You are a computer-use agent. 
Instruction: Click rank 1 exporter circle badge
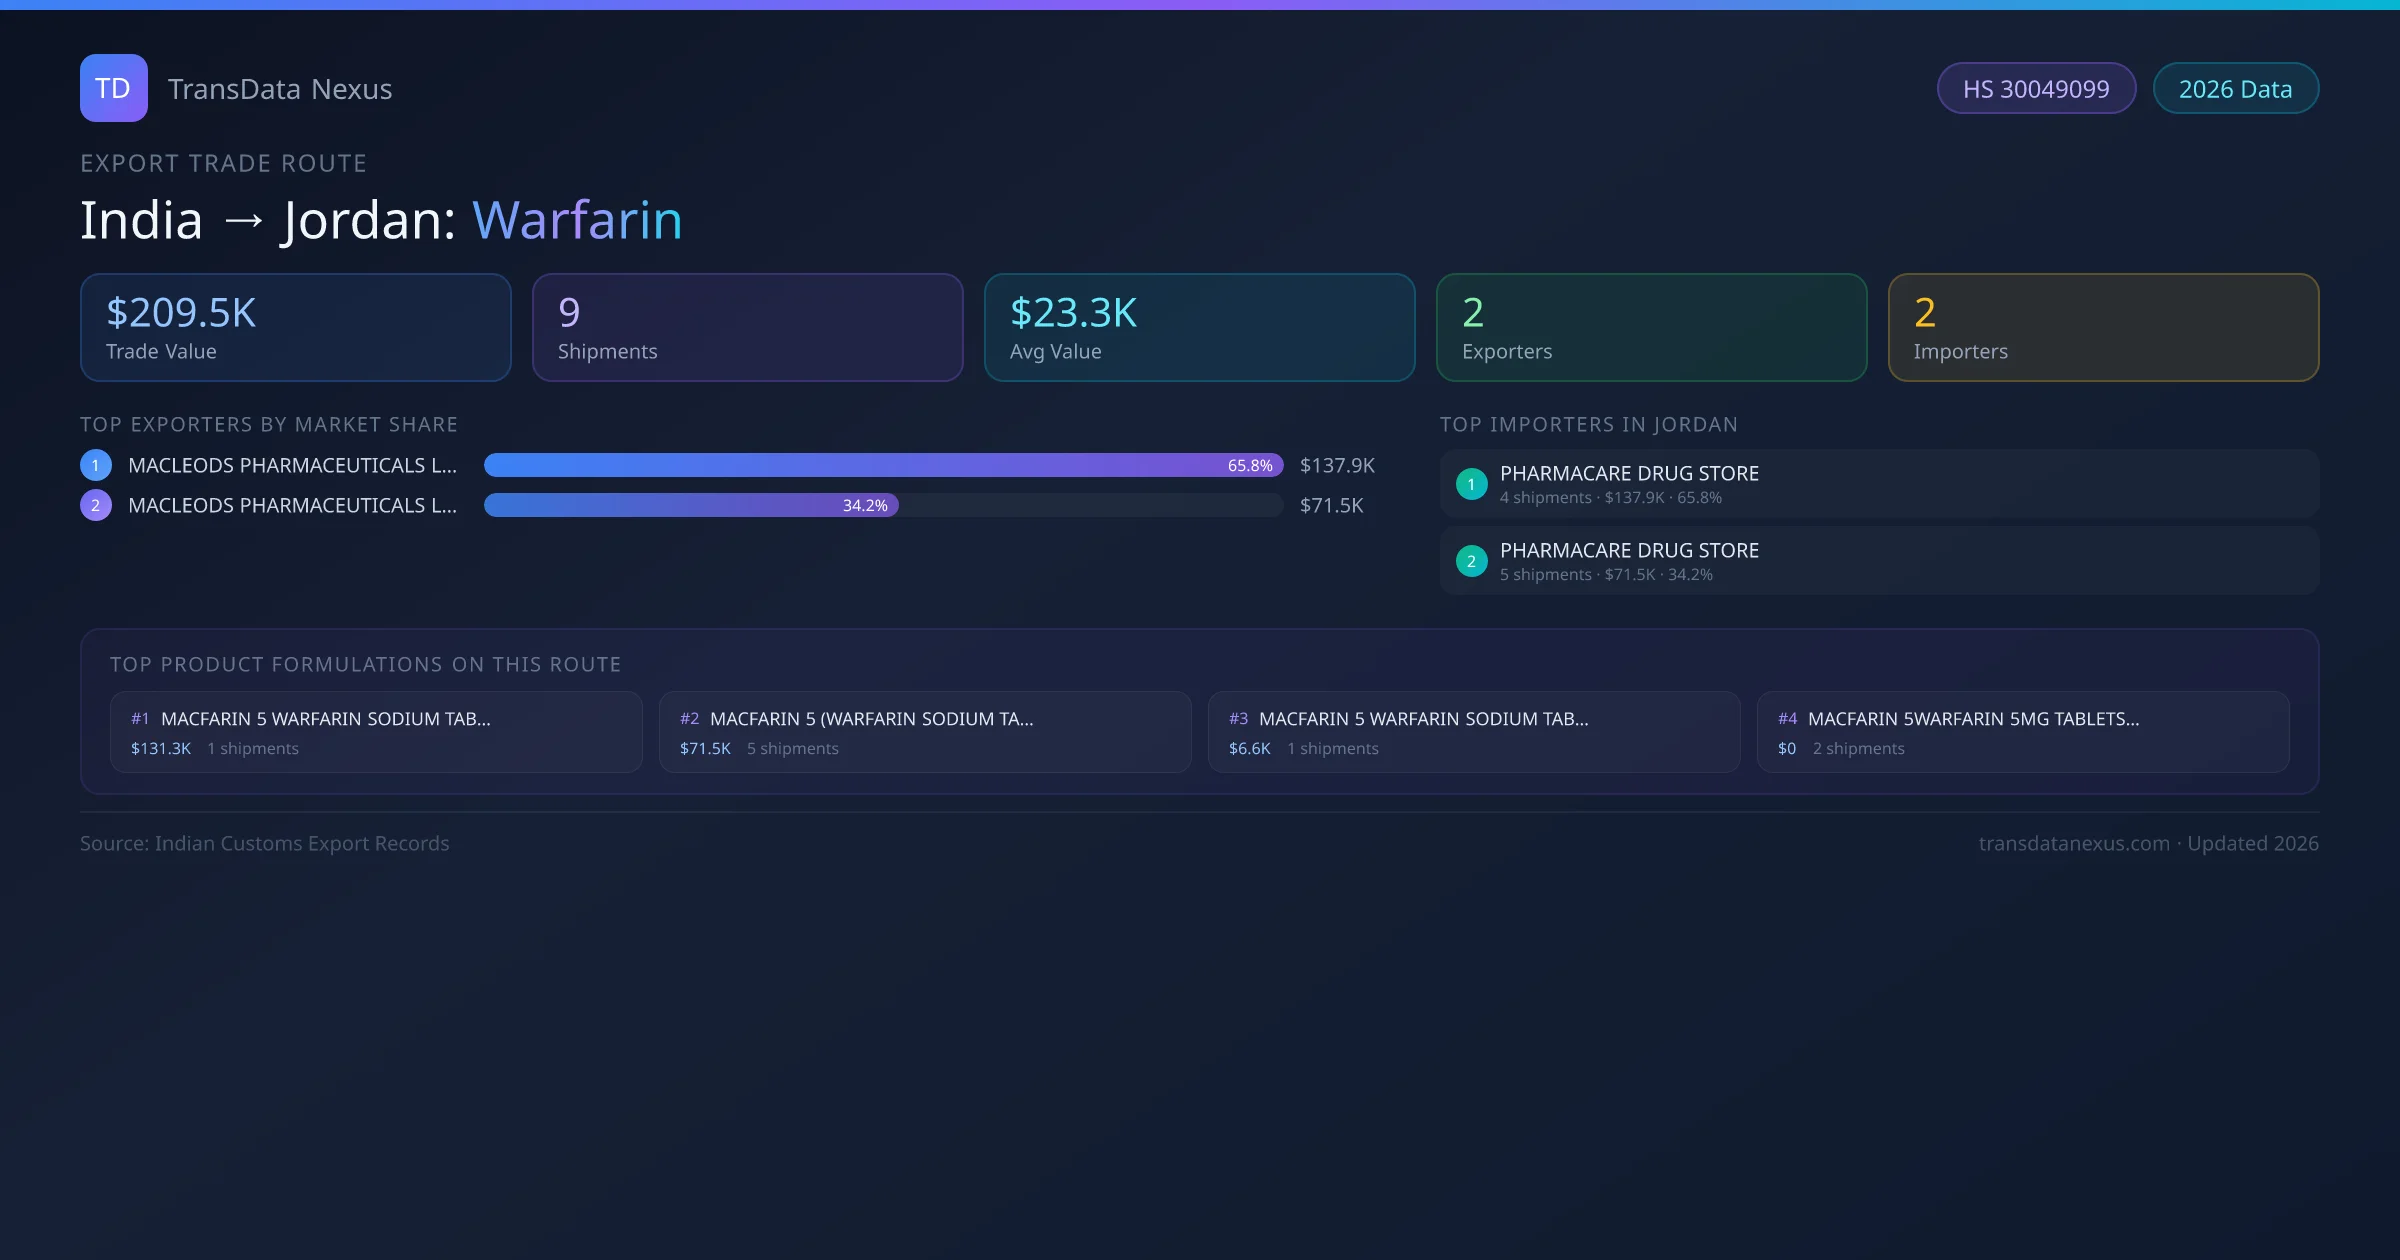point(96,465)
